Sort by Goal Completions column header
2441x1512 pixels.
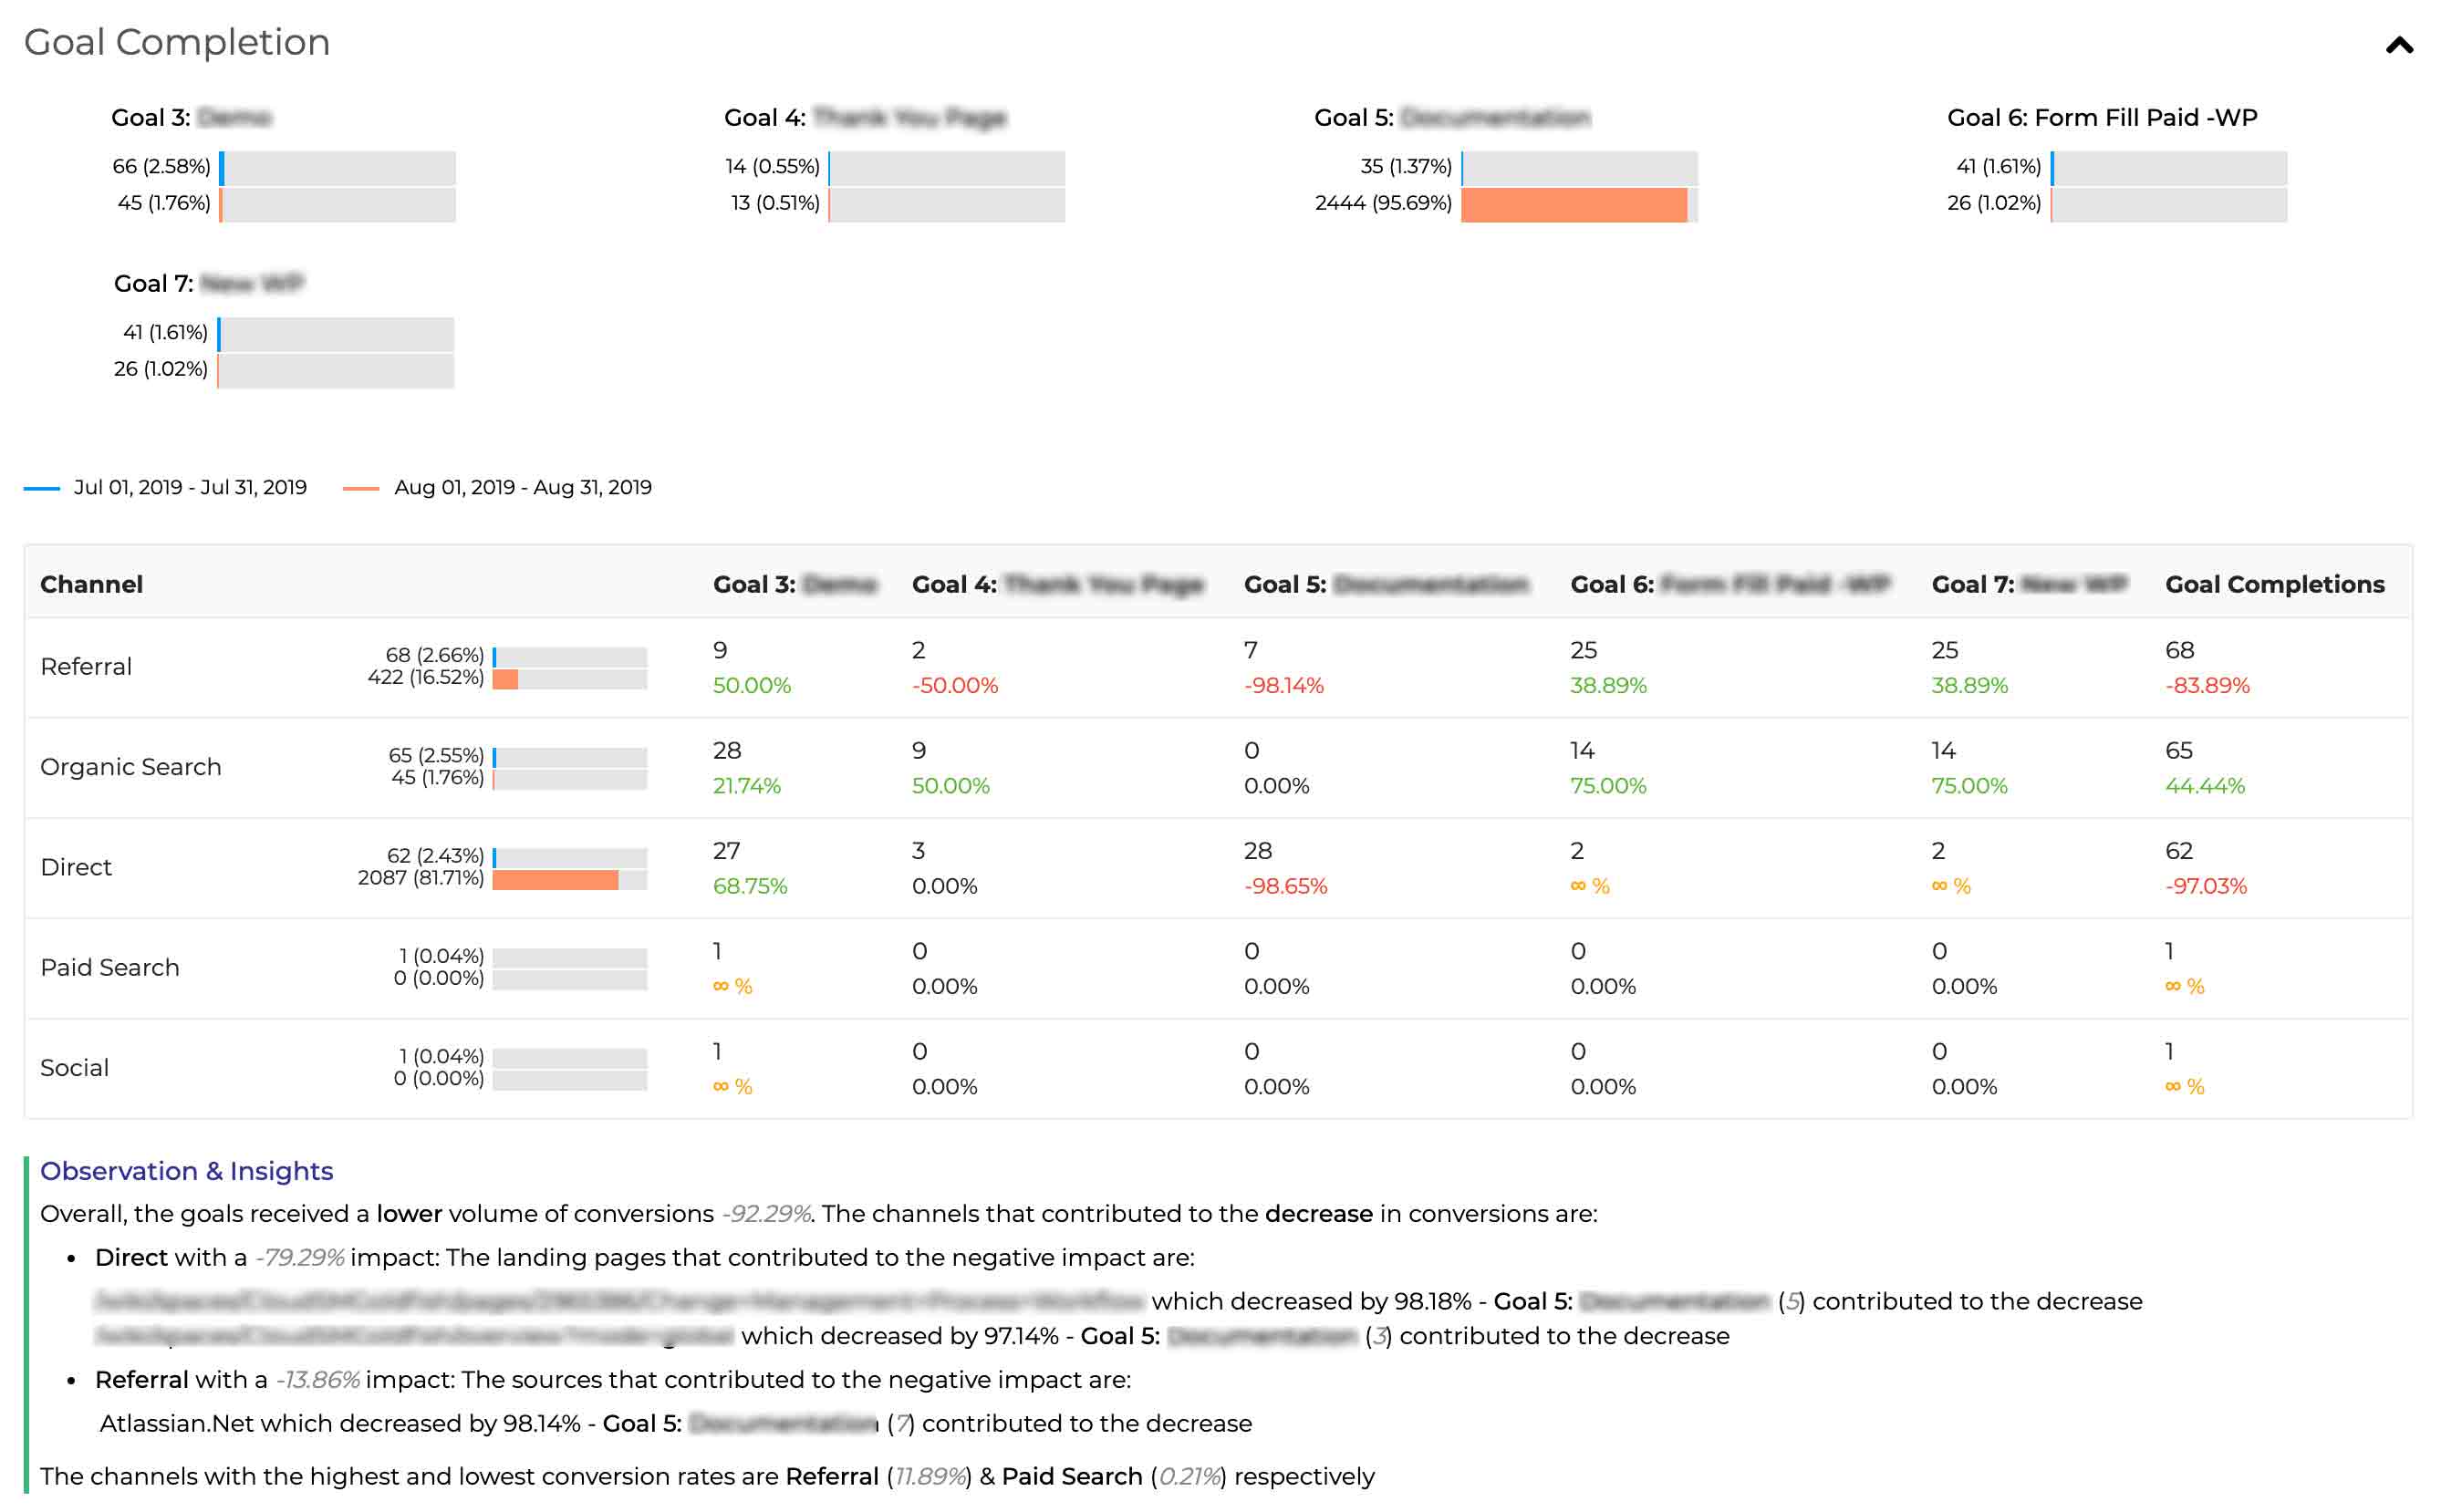tap(2273, 584)
